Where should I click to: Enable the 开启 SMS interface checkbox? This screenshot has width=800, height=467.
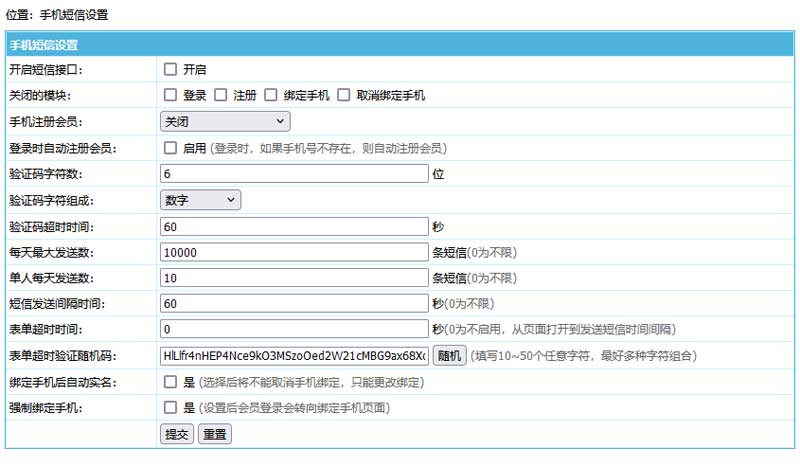coord(171,70)
